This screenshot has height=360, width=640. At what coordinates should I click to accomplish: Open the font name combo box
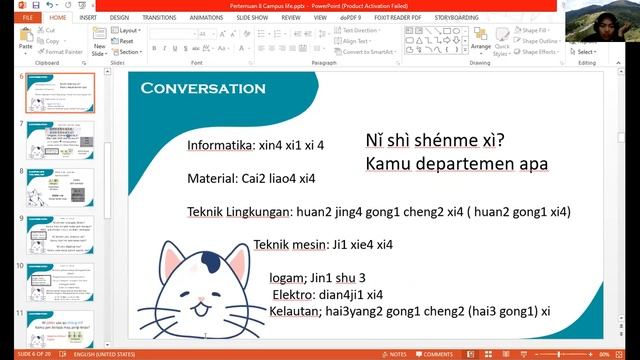(173, 34)
